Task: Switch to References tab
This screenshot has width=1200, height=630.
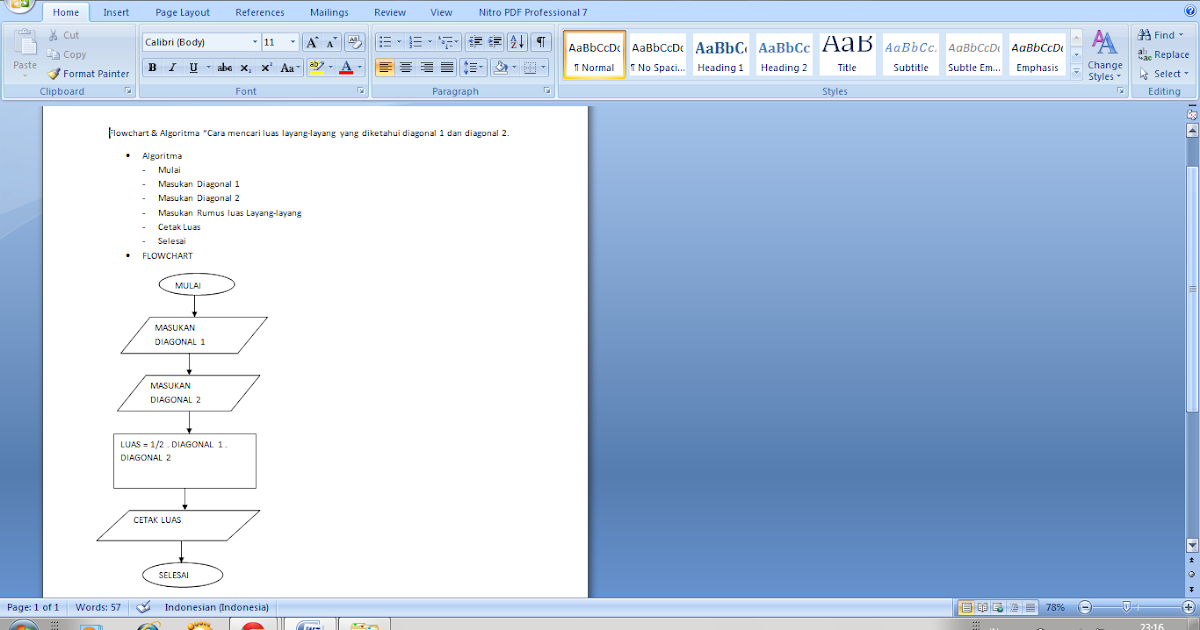Action: [x=260, y=12]
